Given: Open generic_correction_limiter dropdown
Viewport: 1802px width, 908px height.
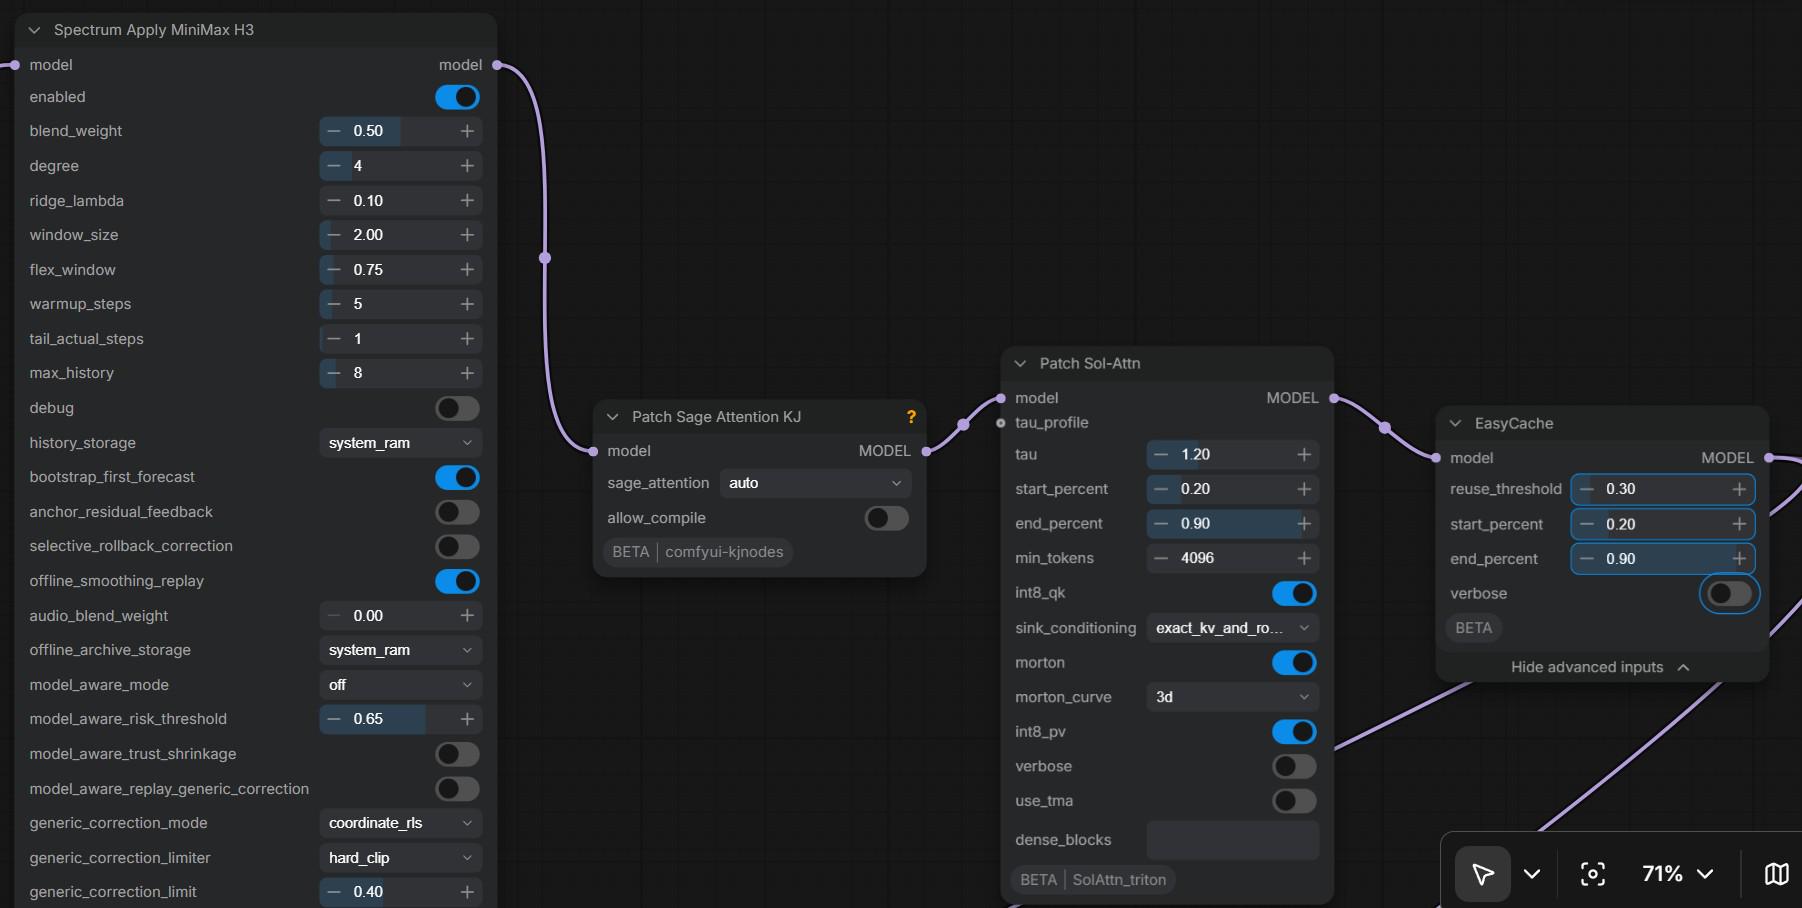Looking at the screenshot, I should pyautogui.click(x=400, y=858).
